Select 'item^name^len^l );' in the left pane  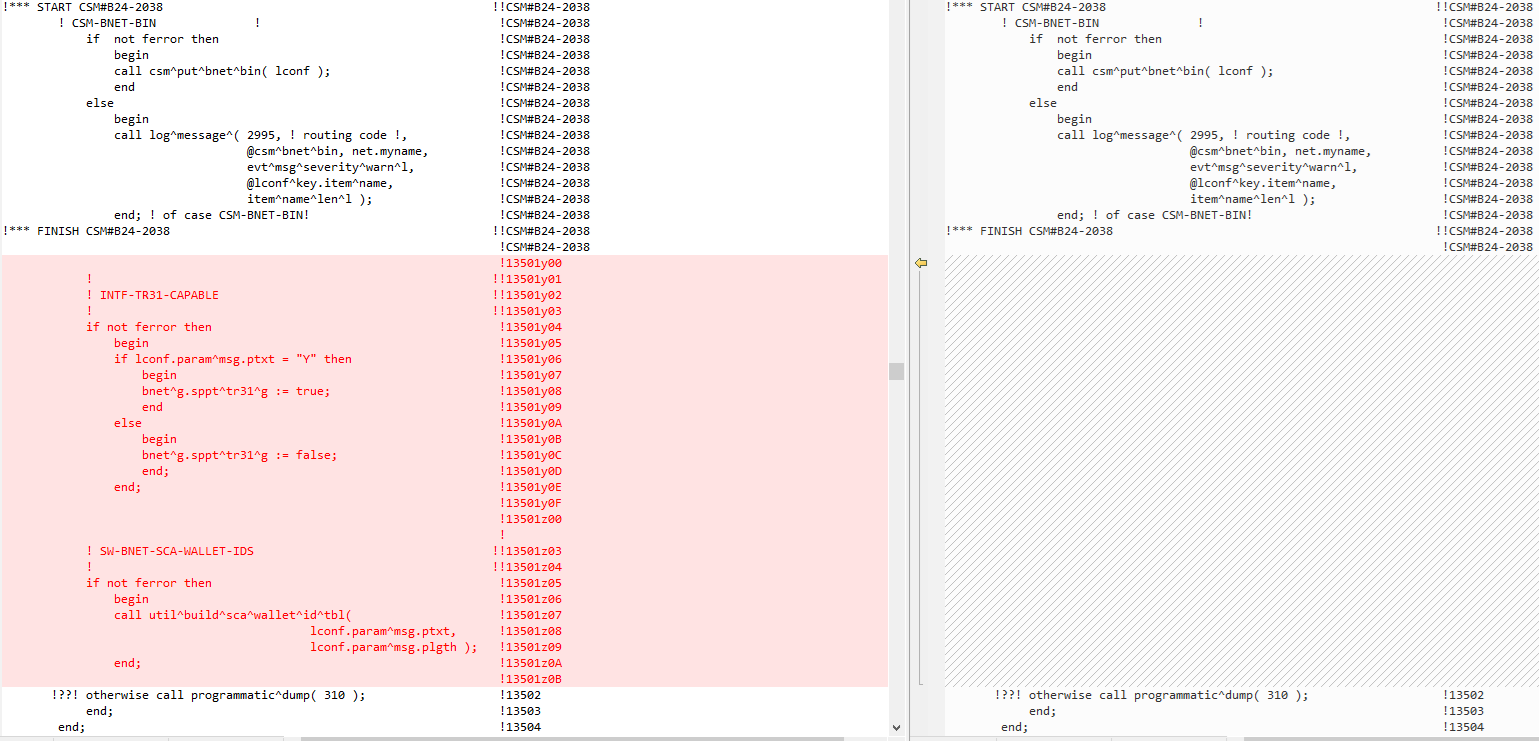[x=310, y=199]
